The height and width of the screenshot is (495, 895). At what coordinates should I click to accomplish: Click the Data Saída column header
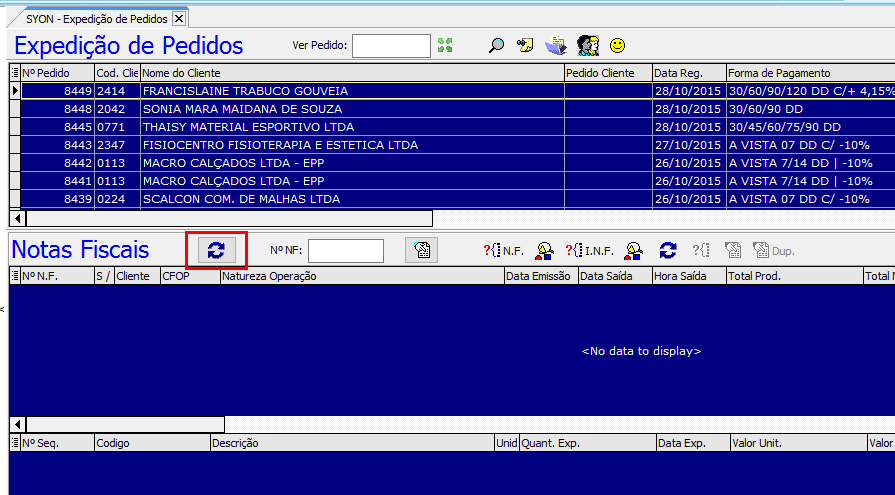click(615, 276)
